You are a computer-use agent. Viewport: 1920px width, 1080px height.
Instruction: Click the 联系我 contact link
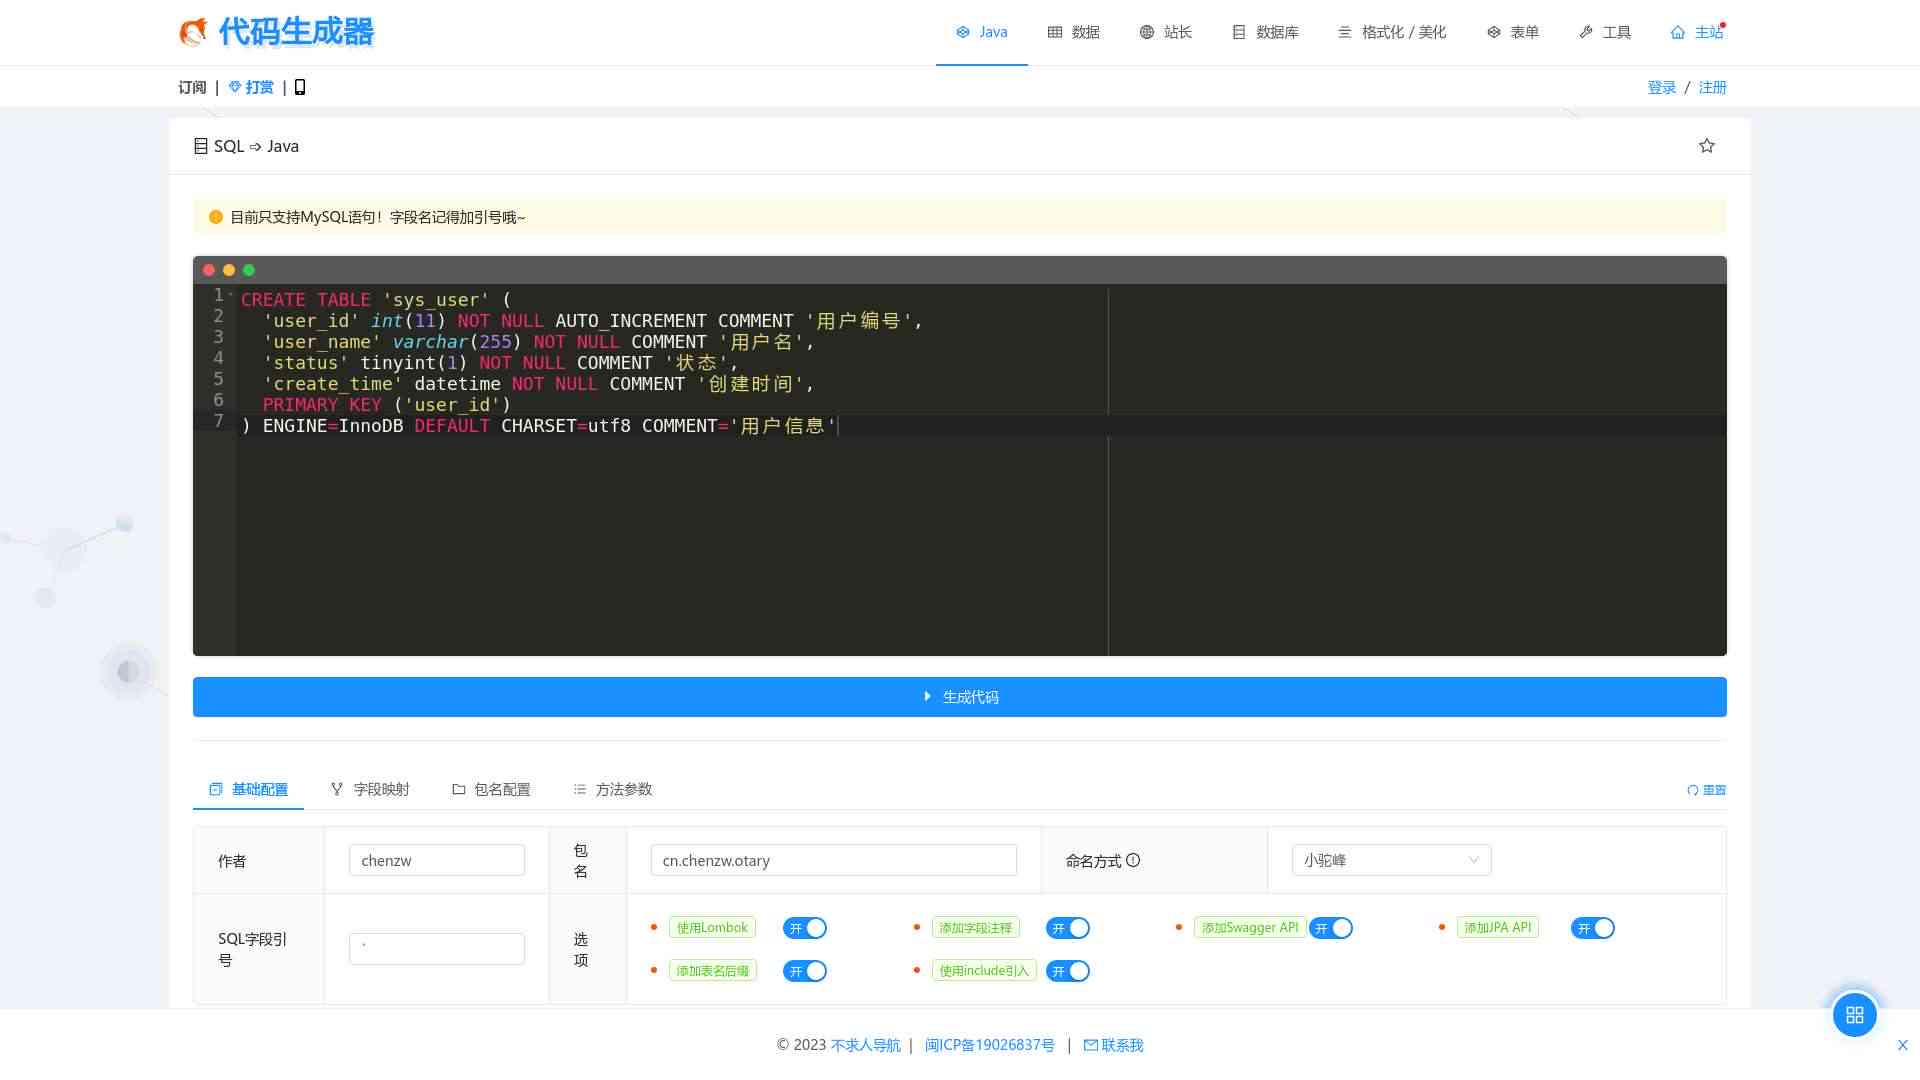point(1113,1045)
